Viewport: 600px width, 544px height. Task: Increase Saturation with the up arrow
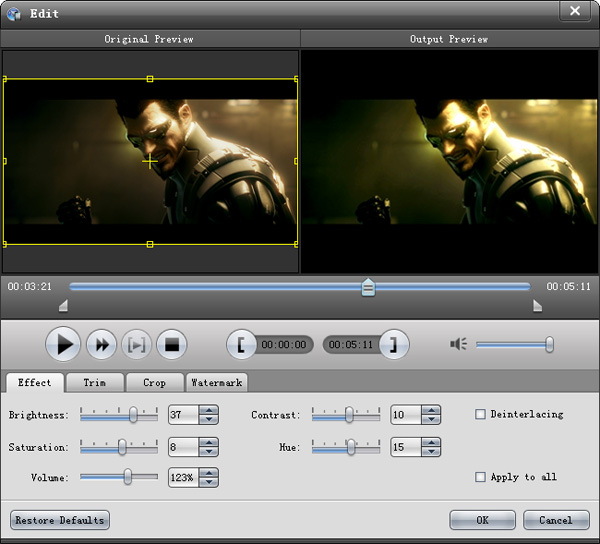click(x=209, y=443)
